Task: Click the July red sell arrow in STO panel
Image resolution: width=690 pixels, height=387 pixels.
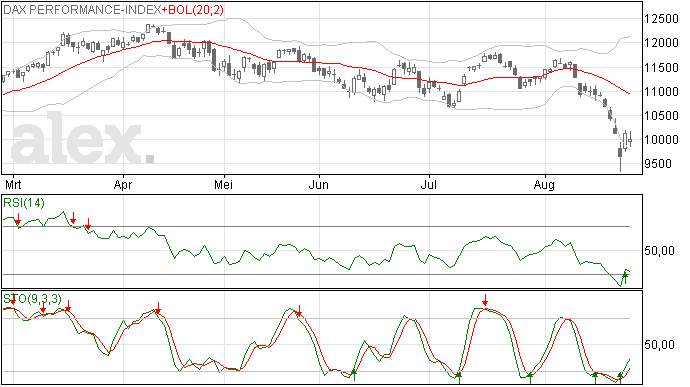Action: (485, 301)
